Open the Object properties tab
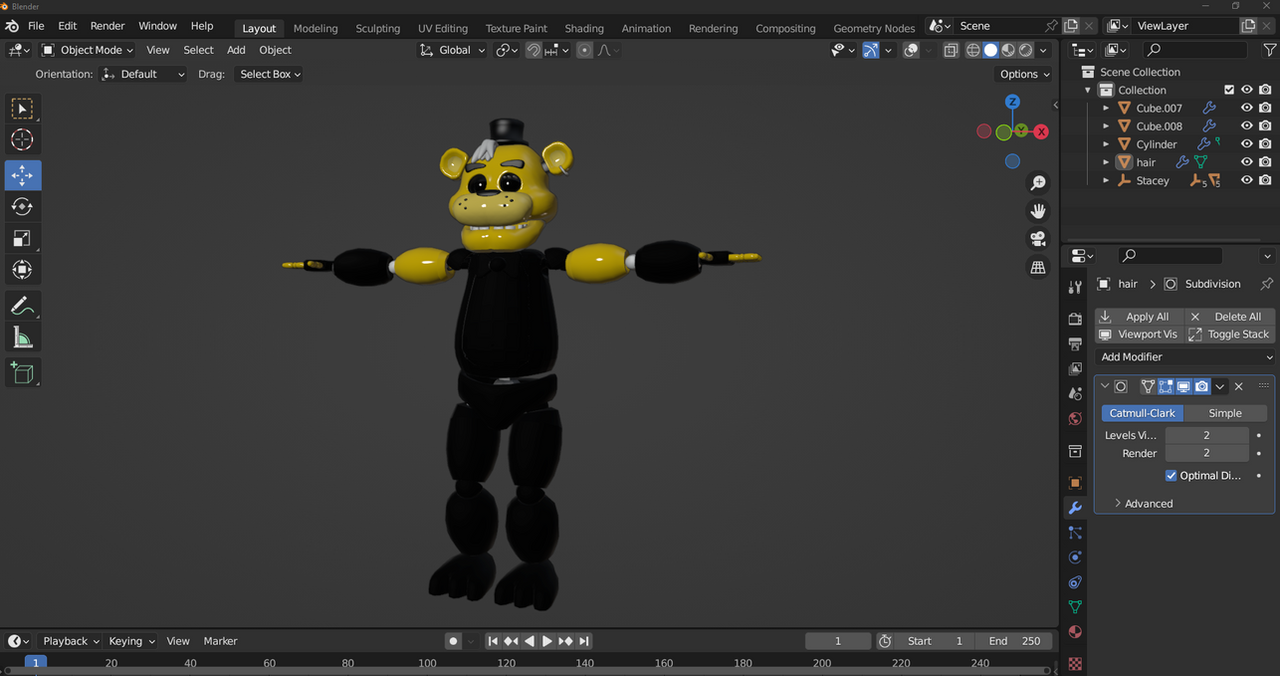 click(1075, 483)
